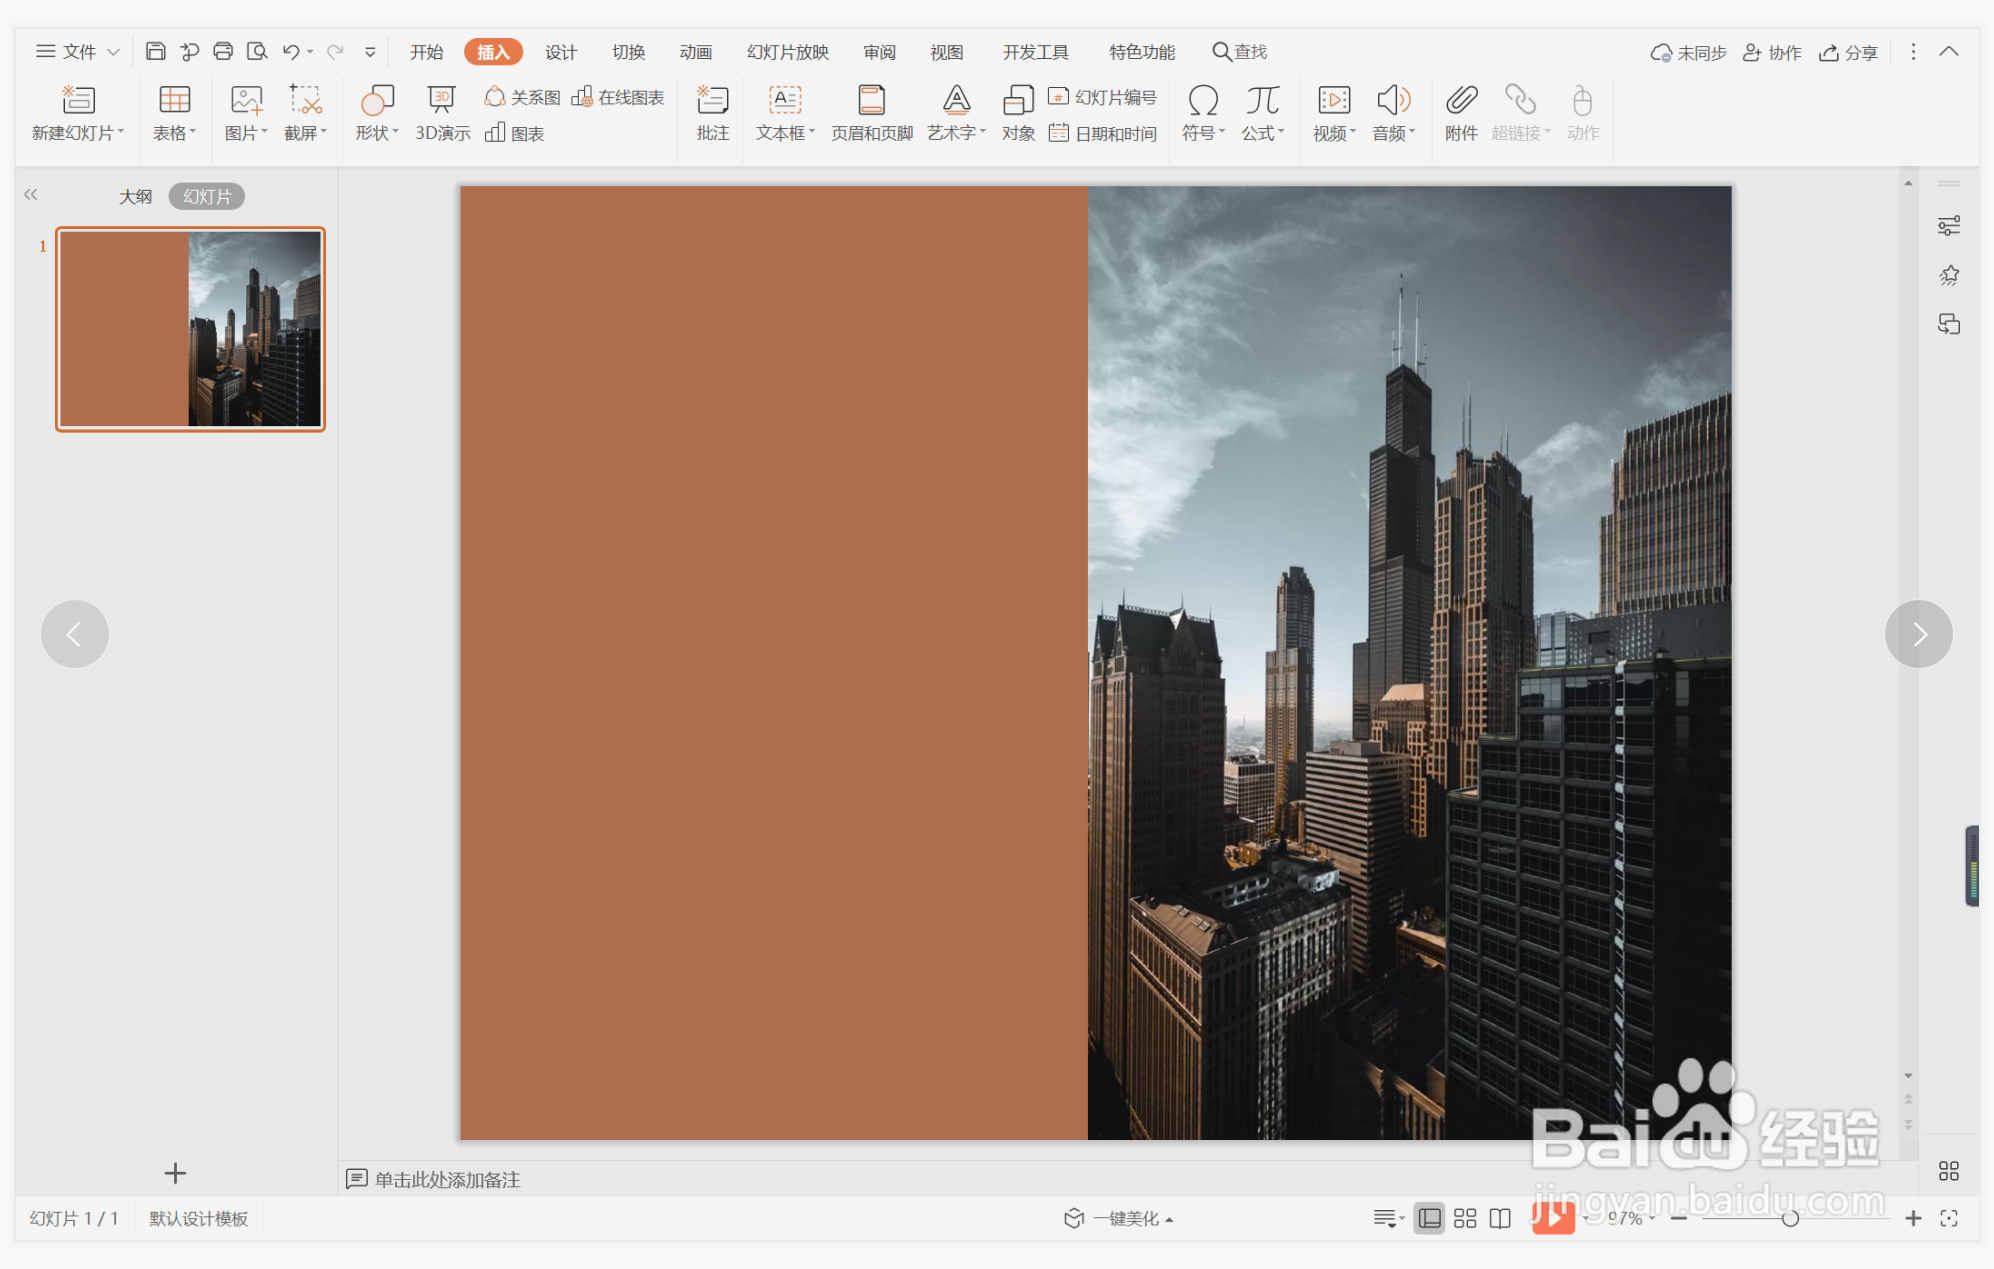Select slide 1 thumbnail in panel
This screenshot has width=1994, height=1269.
click(x=190, y=329)
